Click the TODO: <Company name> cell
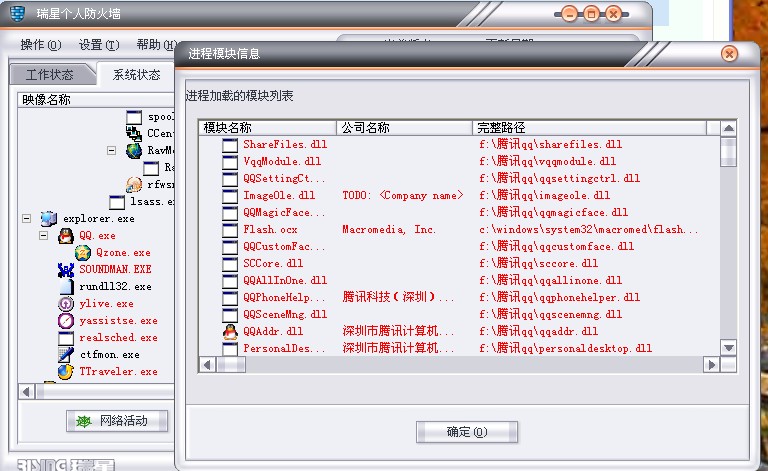Screen dimensions: 768x471 coord(403,195)
